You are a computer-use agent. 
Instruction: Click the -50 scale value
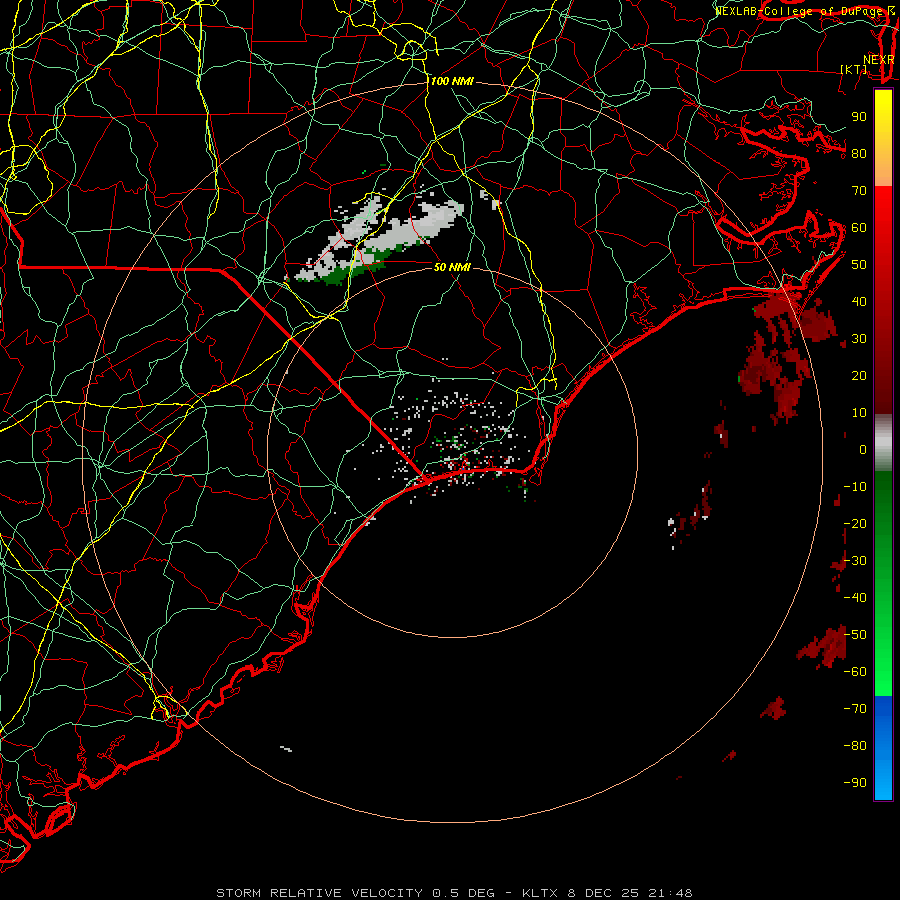point(855,635)
